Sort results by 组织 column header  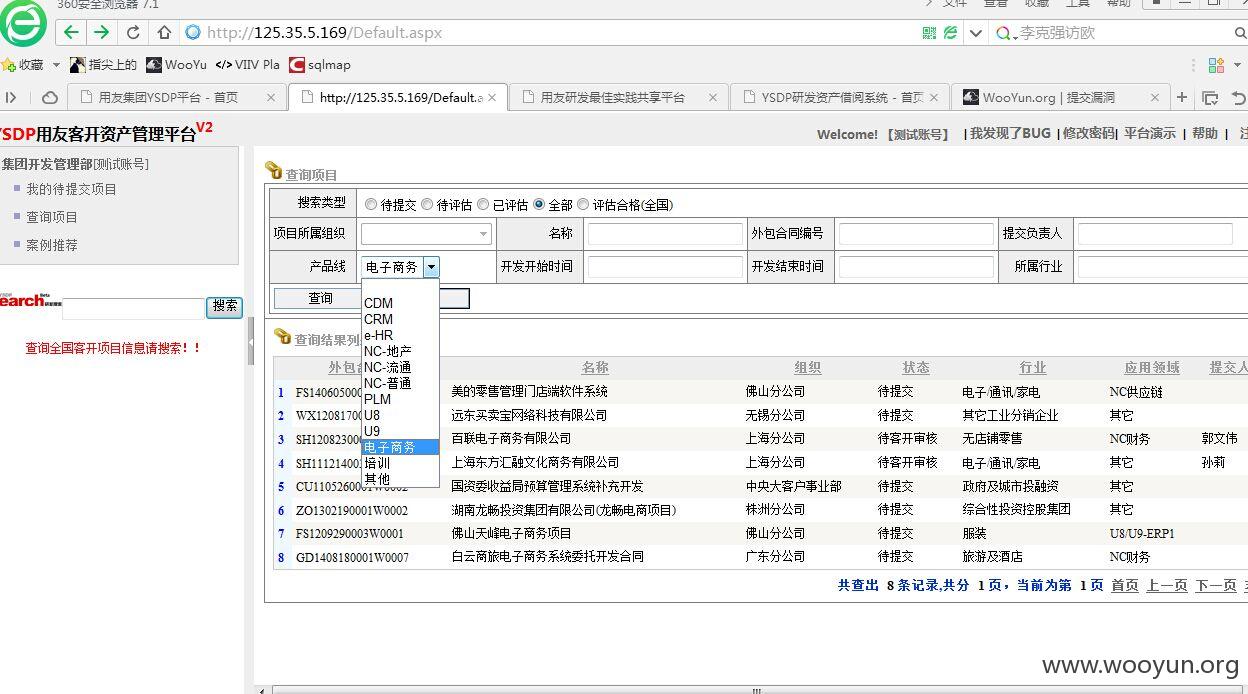pyautogui.click(x=808, y=367)
